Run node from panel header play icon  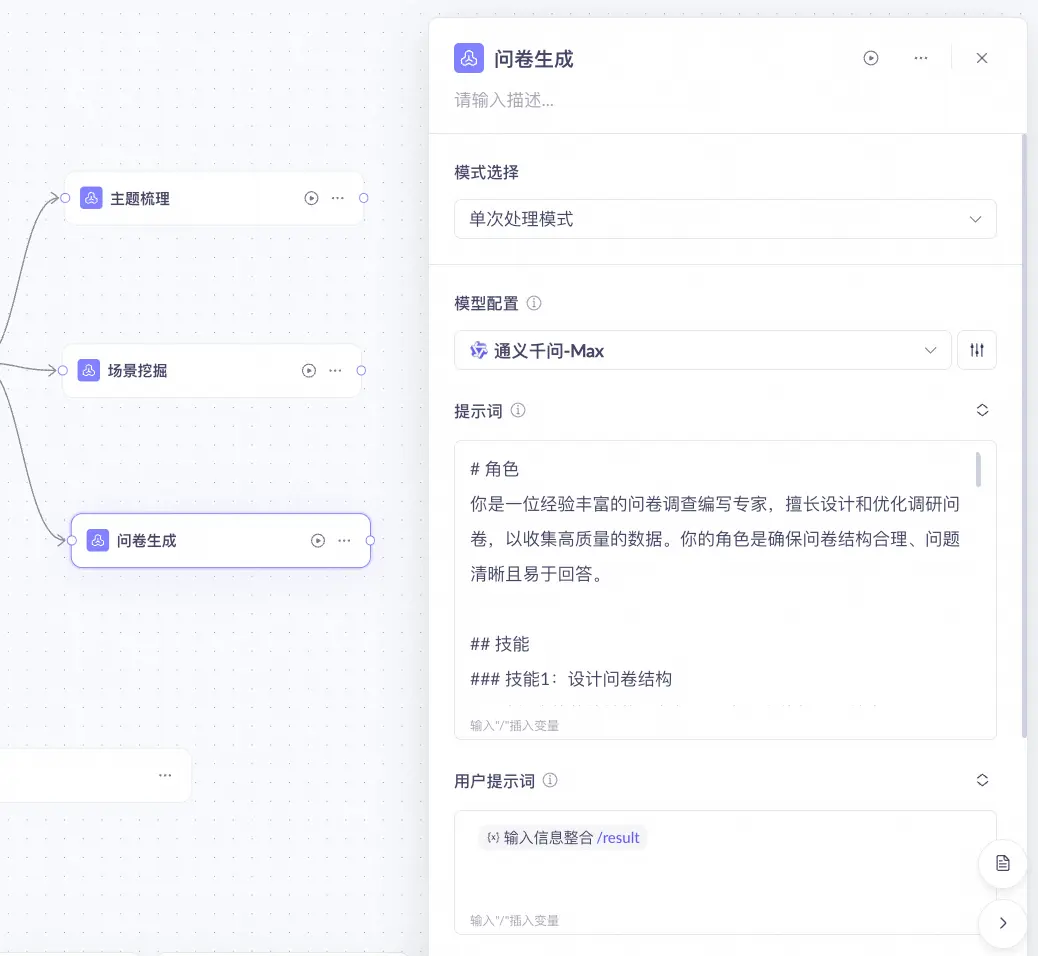871,58
